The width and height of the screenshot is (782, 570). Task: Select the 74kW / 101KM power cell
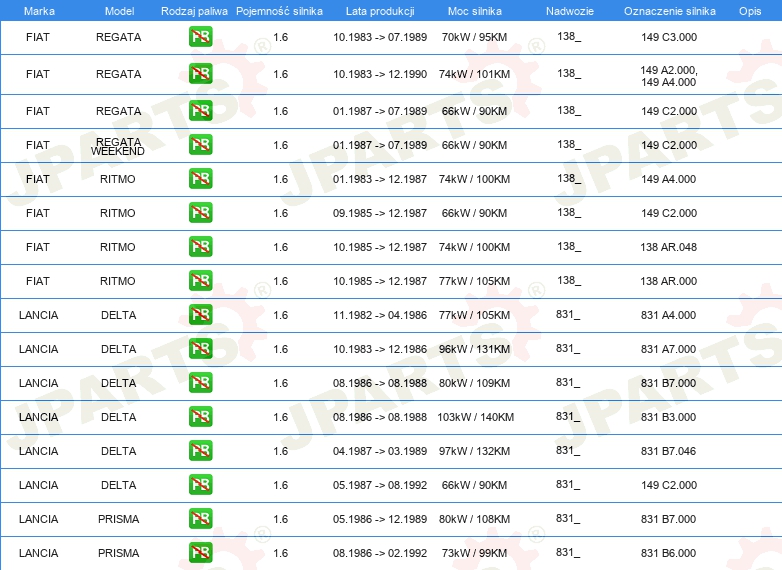coord(474,74)
